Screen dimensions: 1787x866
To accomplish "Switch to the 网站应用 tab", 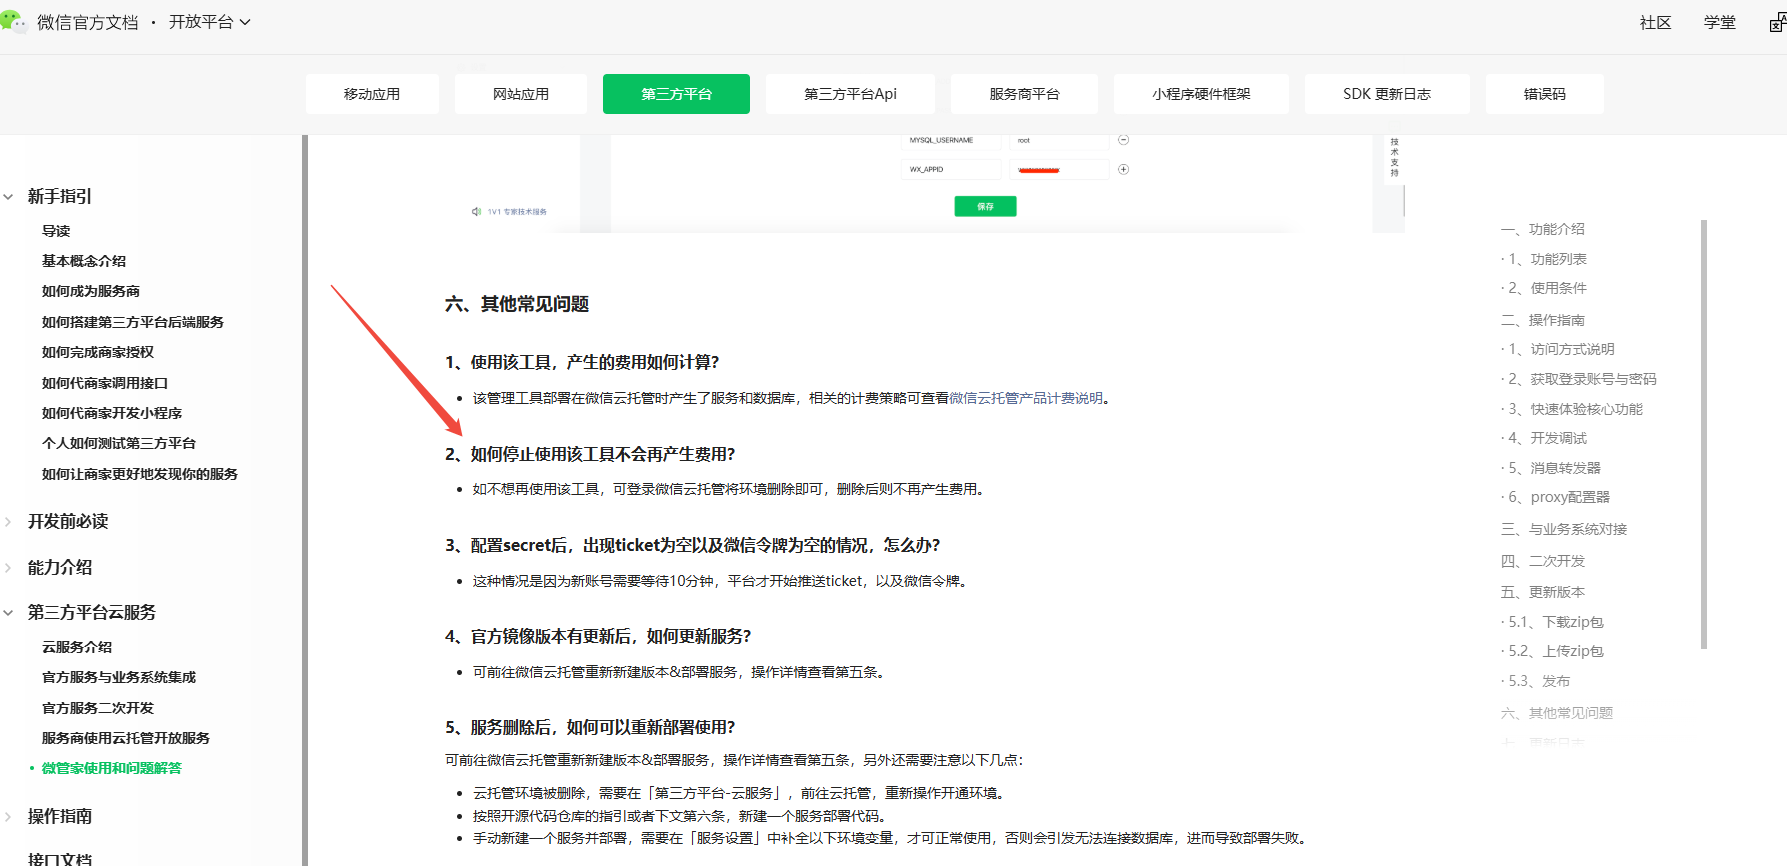I will (521, 94).
